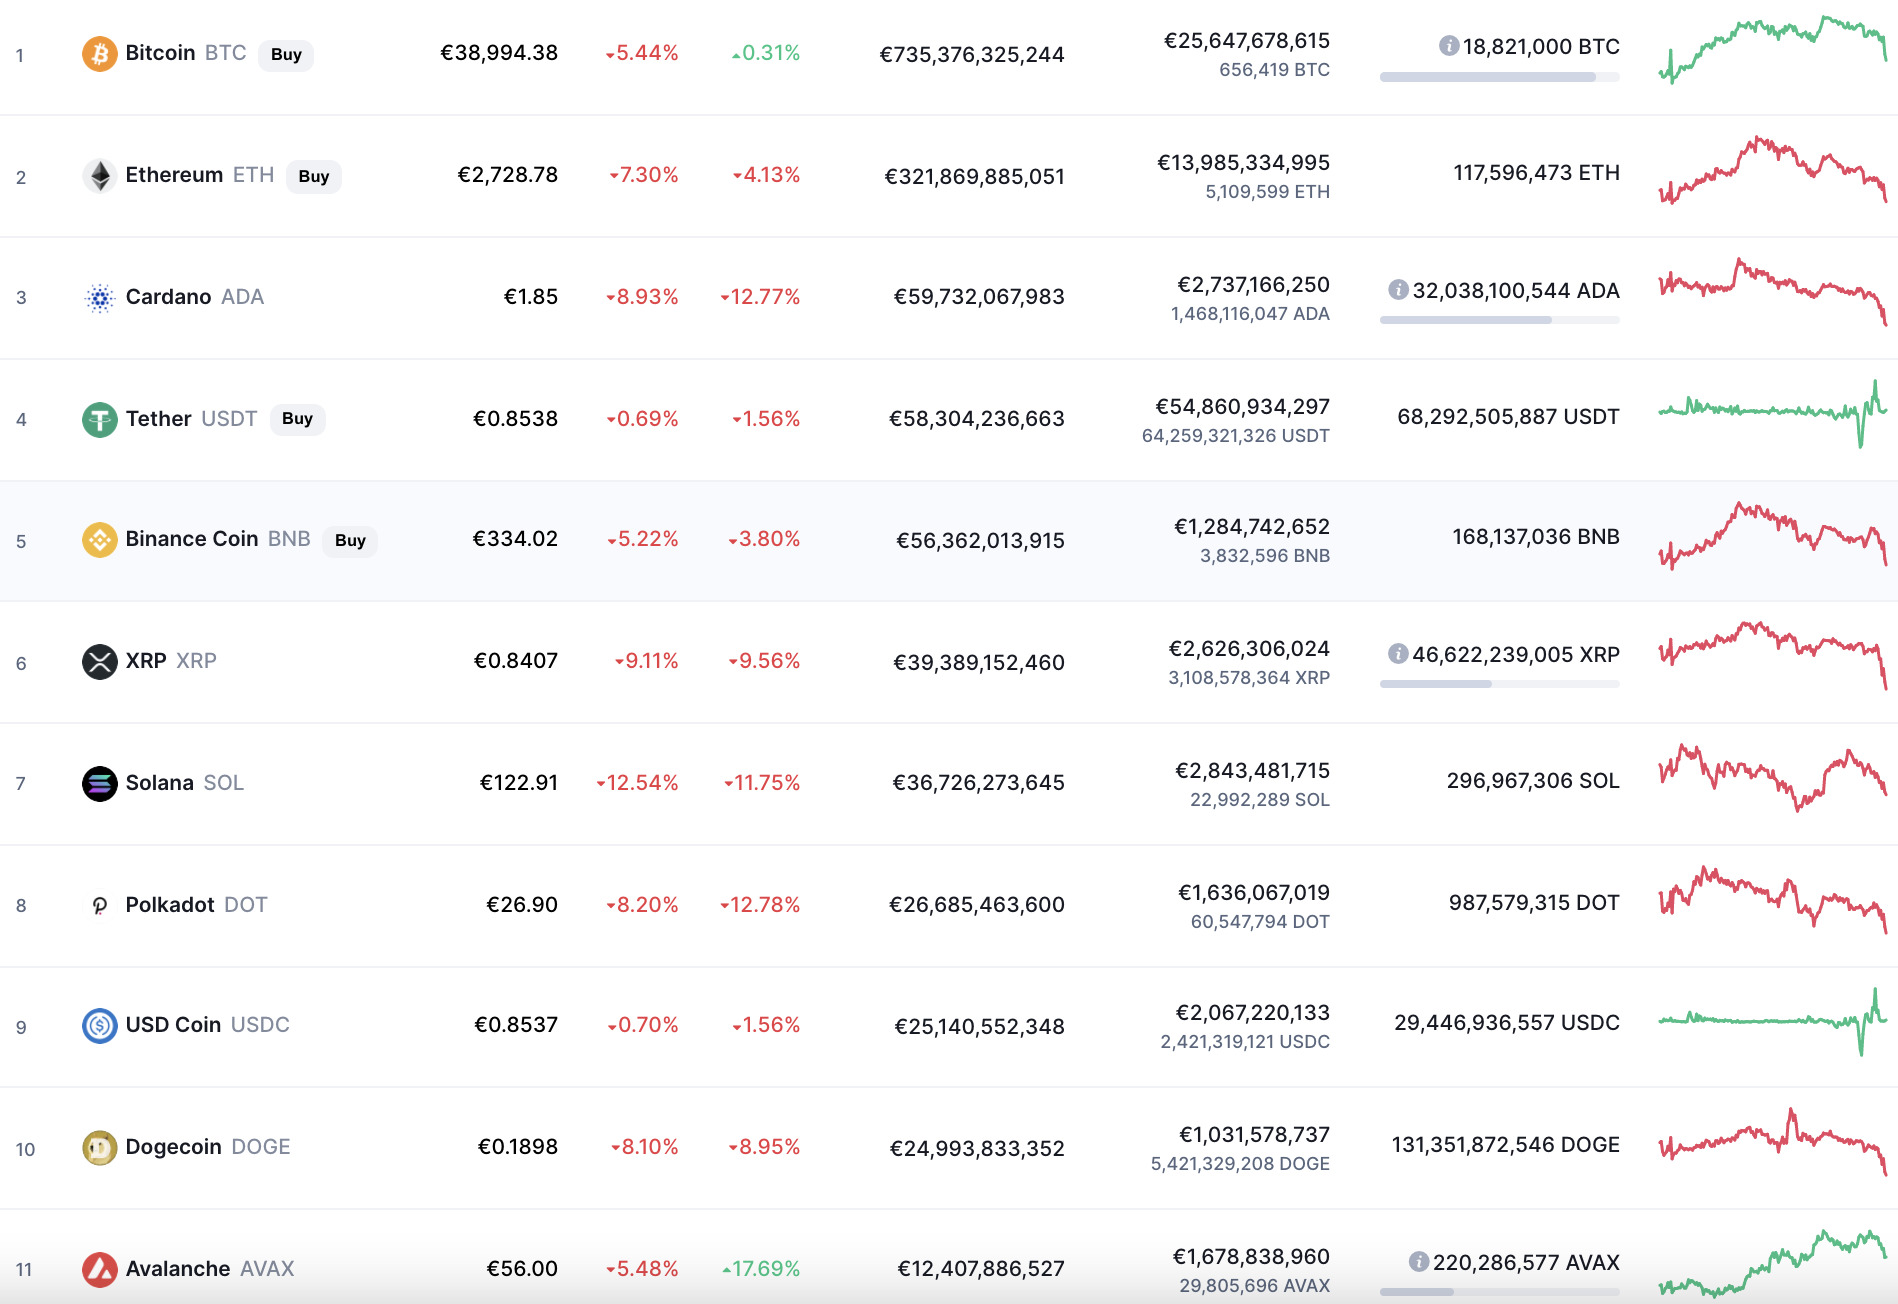Screen dimensions: 1898x1304
Task: Click Dogecoin 24h volume €1,031,578,737
Action: pyautogui.click(x=1255, y=1135)
